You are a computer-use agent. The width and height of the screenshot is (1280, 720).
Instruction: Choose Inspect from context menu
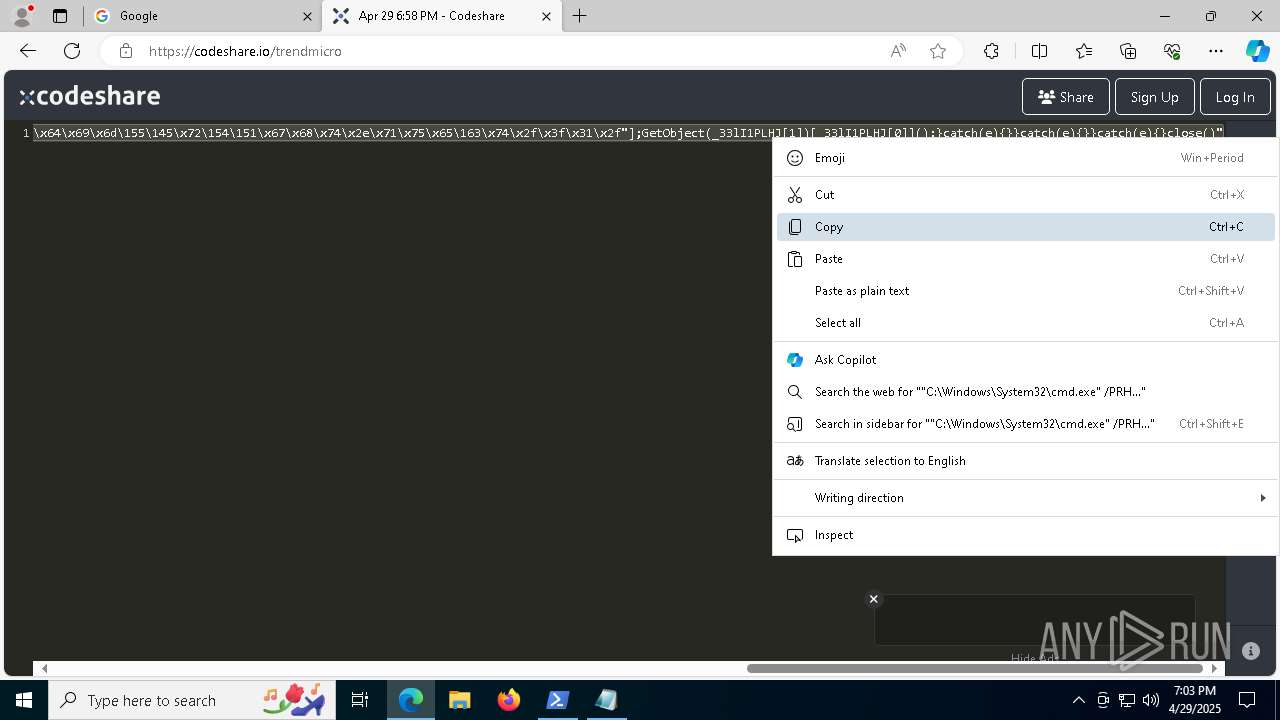(x=1027, y=535)
